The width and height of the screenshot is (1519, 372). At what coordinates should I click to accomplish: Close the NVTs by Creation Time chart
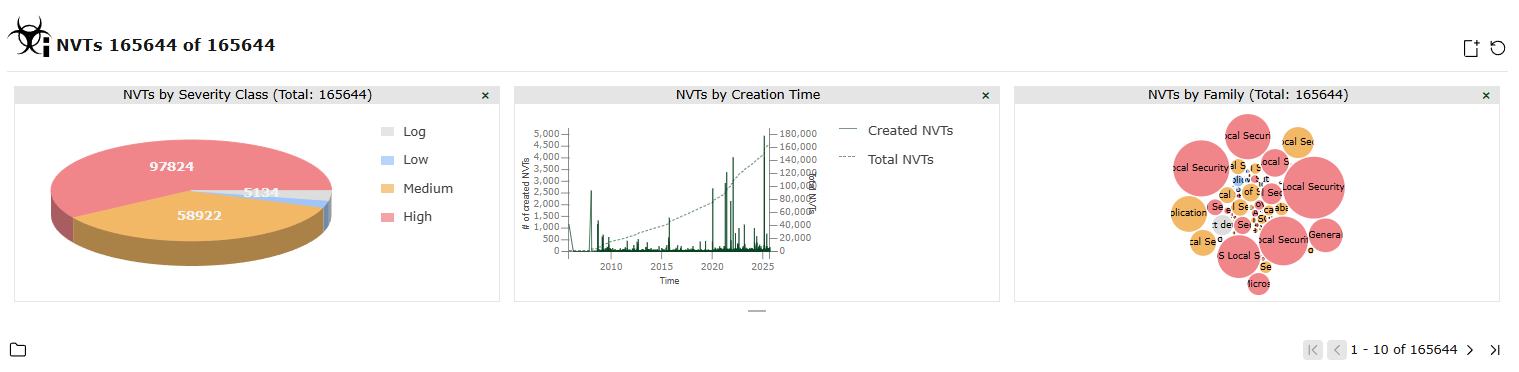click(x=985, y=95)
